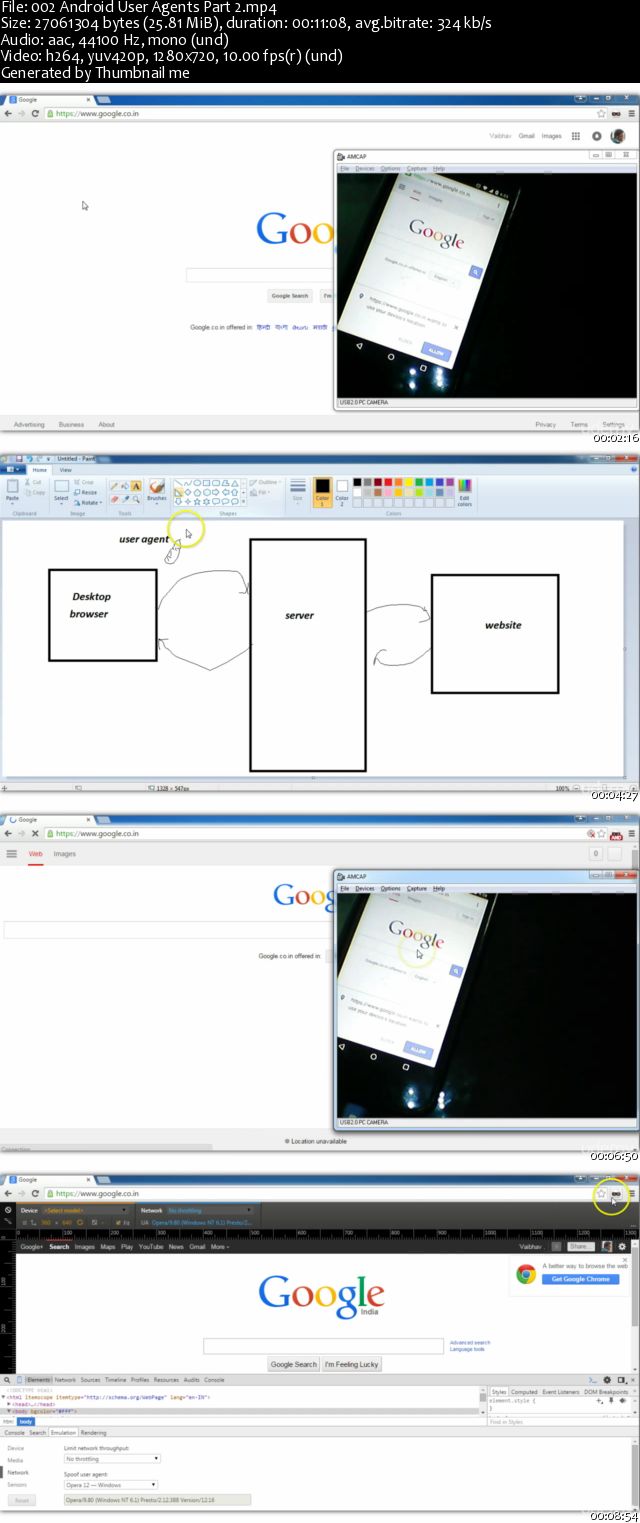Switch to DevTools Network tab
This screenshot has width=640, height=1523.
click(x=65, y=1380)
